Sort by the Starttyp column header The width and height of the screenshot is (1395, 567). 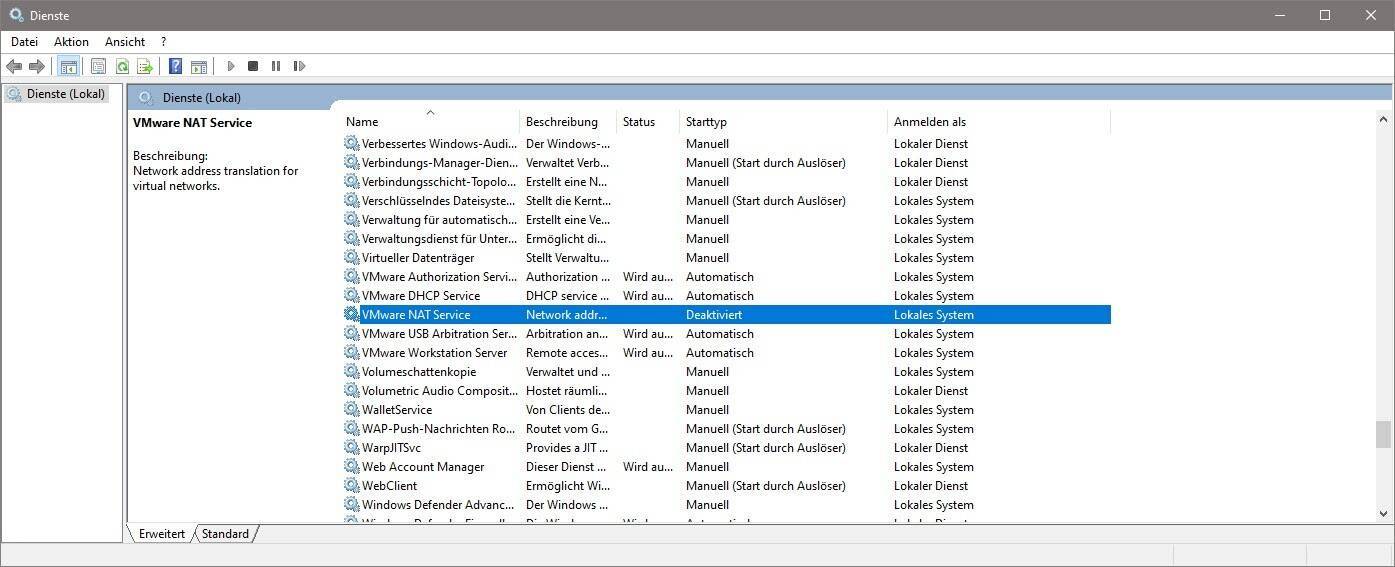(706, 122)
